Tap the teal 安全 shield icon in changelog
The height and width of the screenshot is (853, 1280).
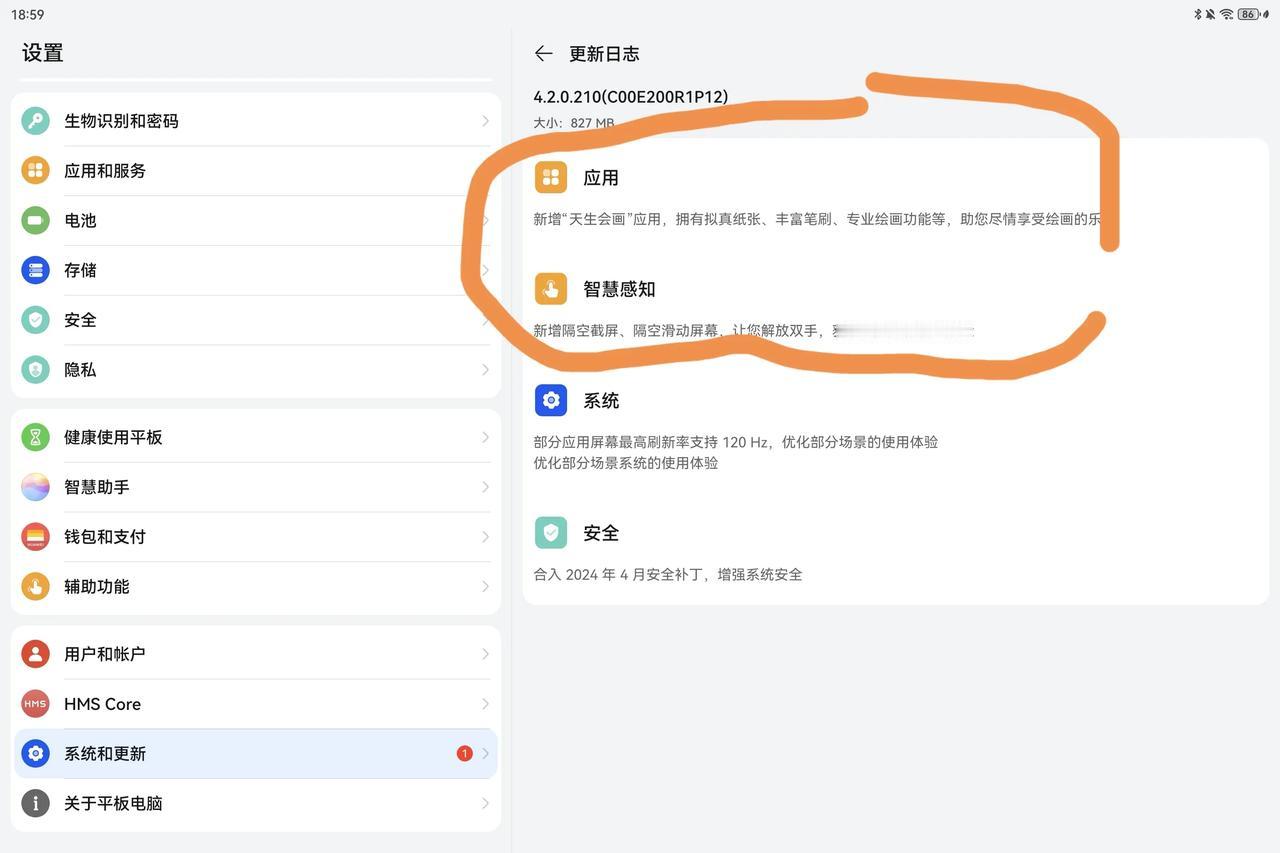click(x=551, y=533)
